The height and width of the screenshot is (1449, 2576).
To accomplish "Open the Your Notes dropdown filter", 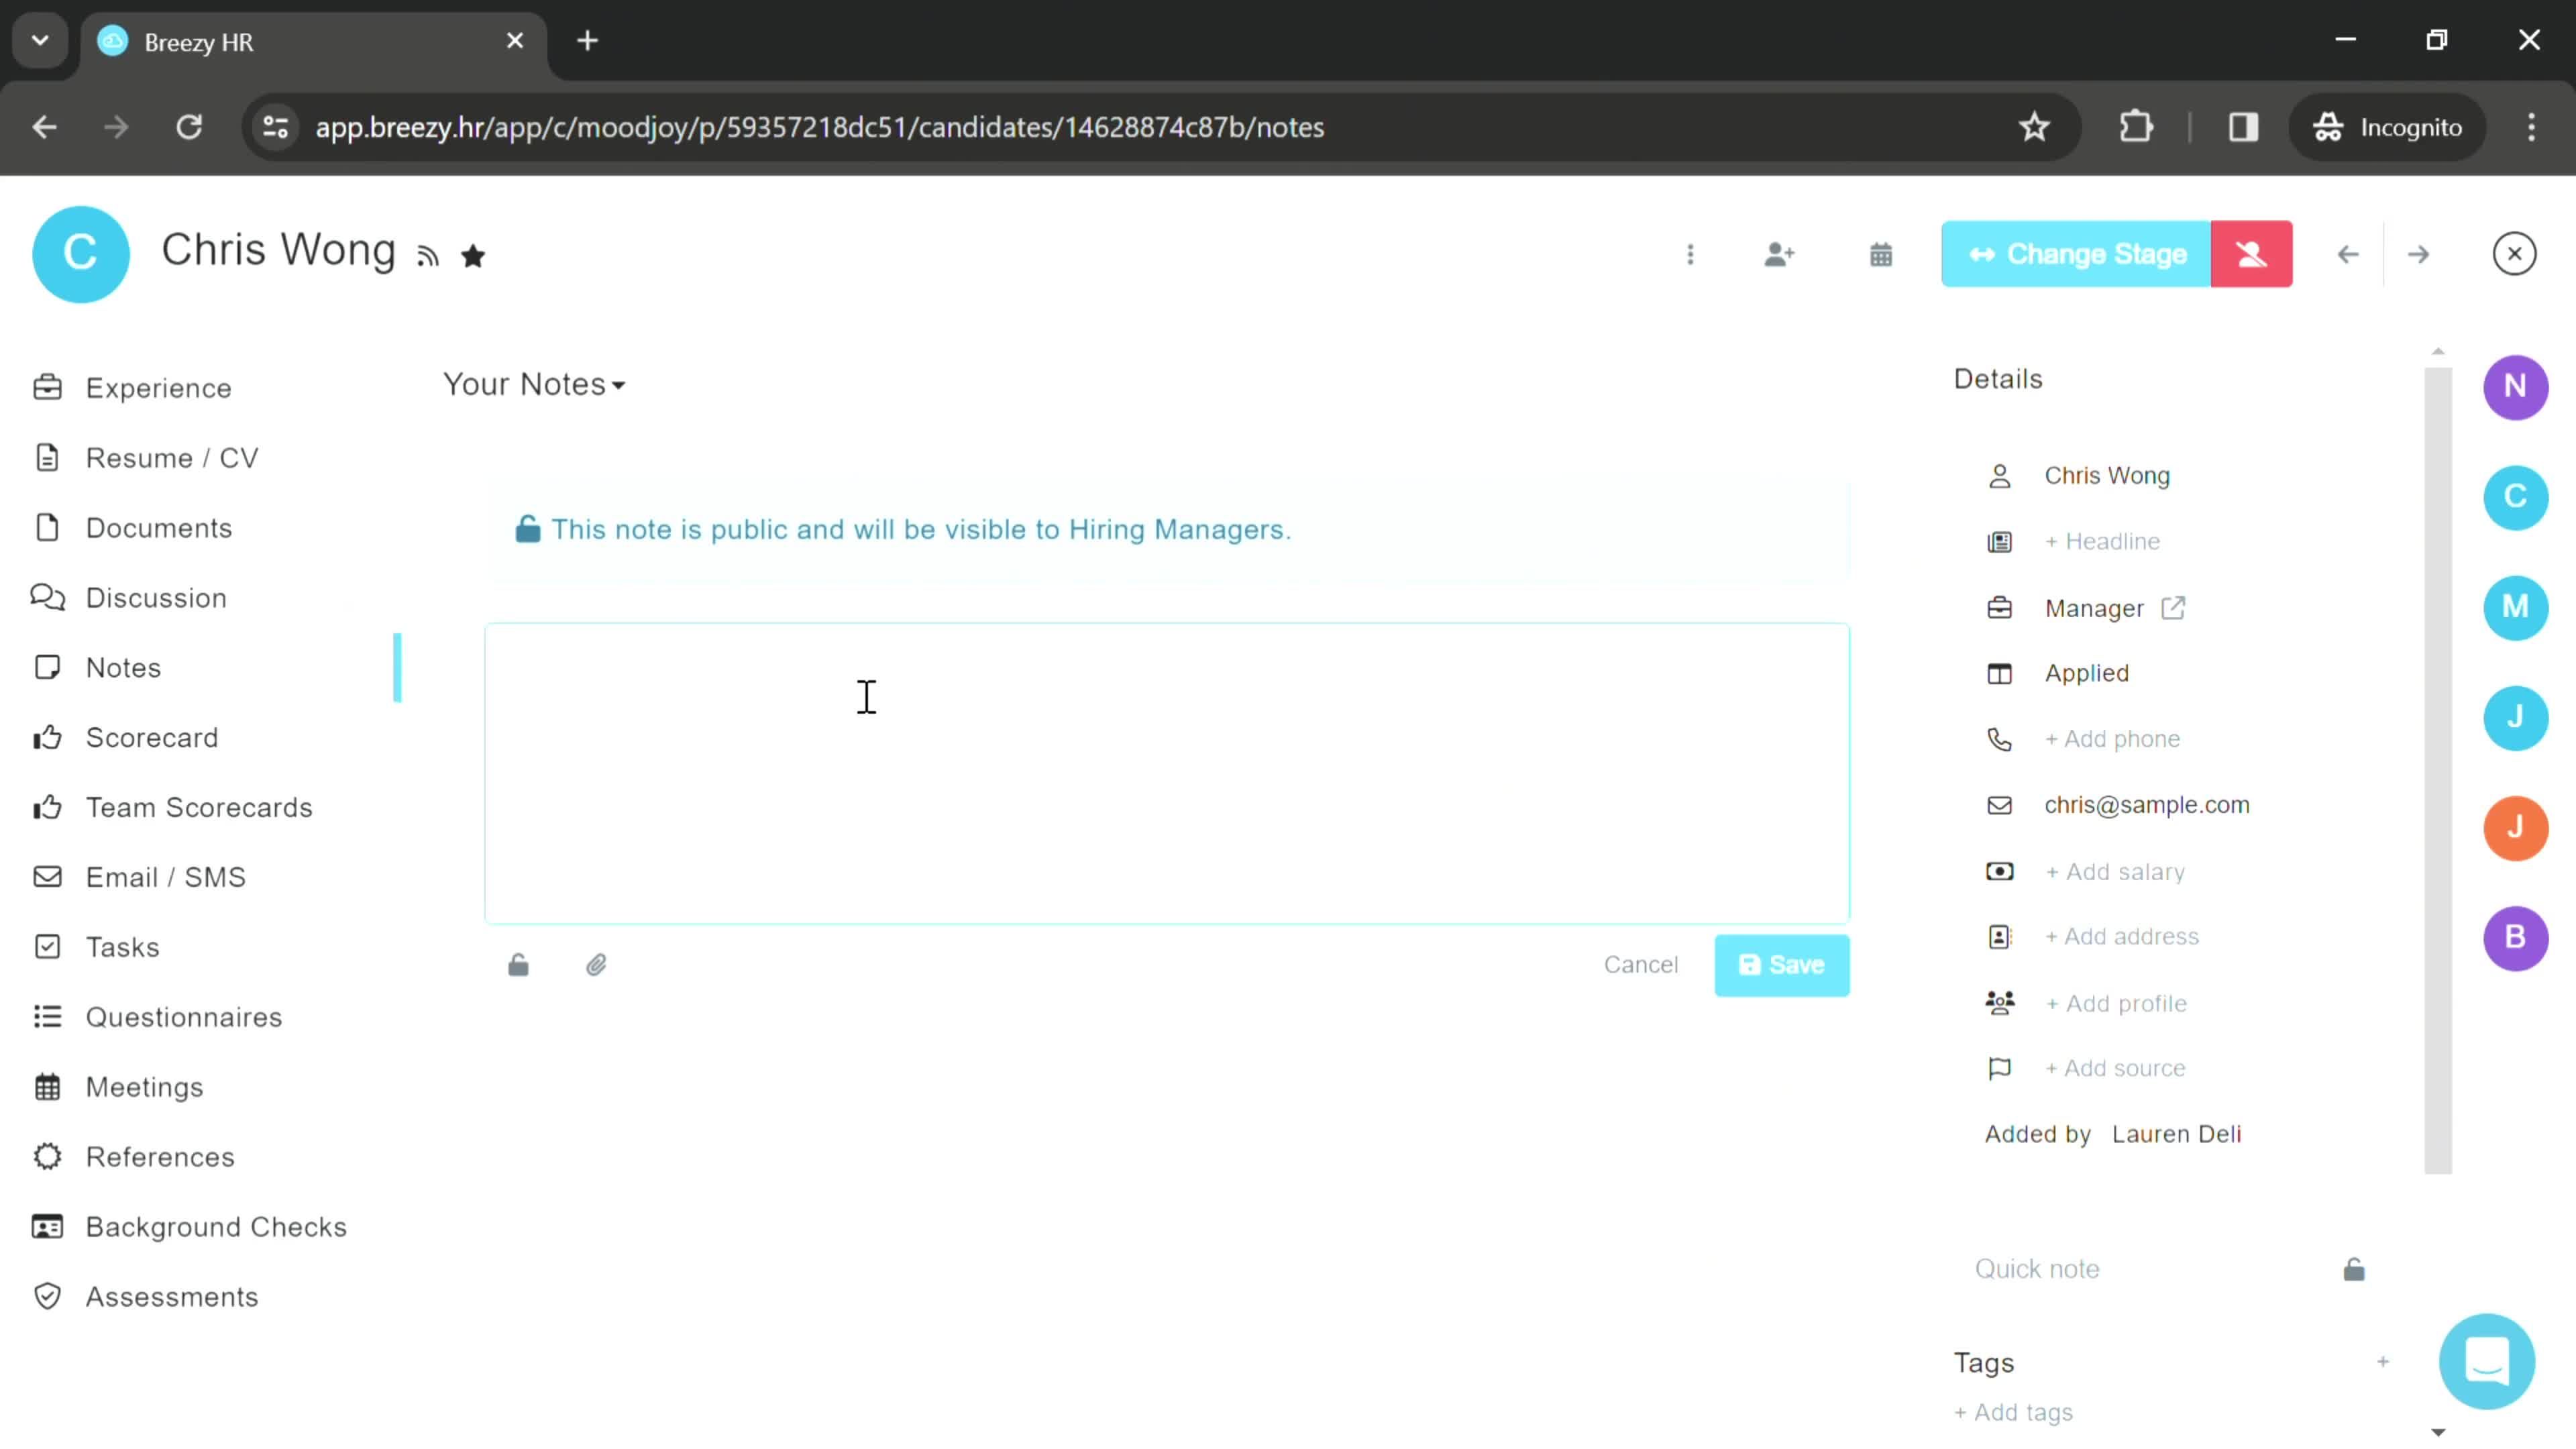I will (x=534, y=384).
